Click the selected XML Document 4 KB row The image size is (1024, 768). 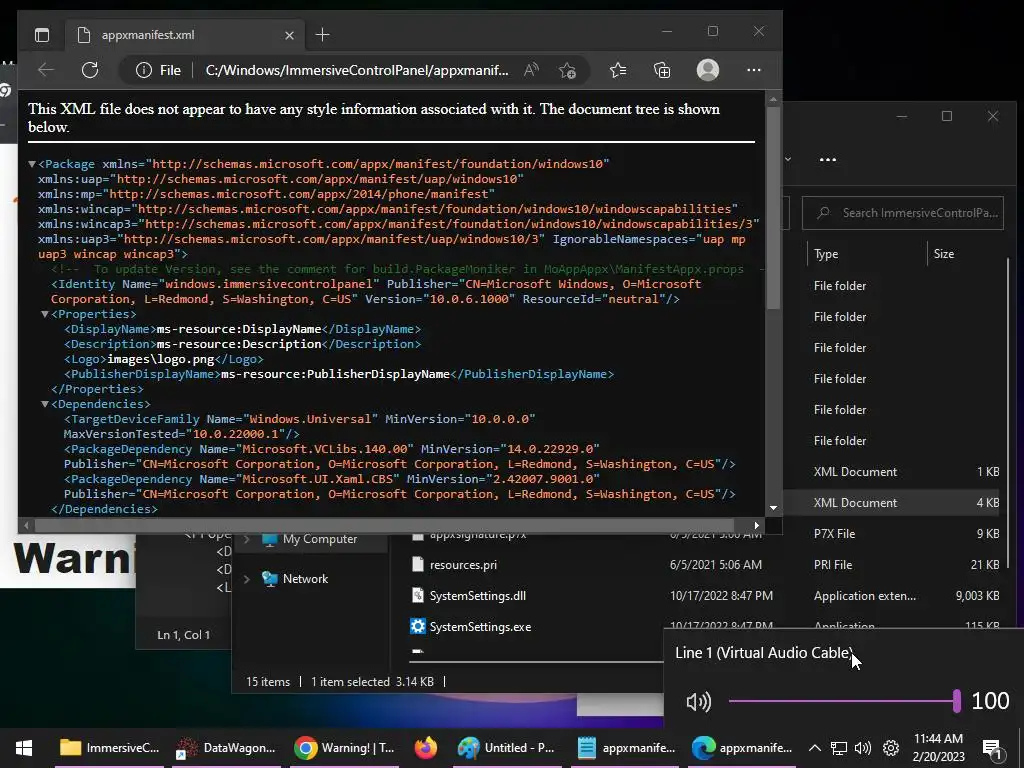(892, 503)
